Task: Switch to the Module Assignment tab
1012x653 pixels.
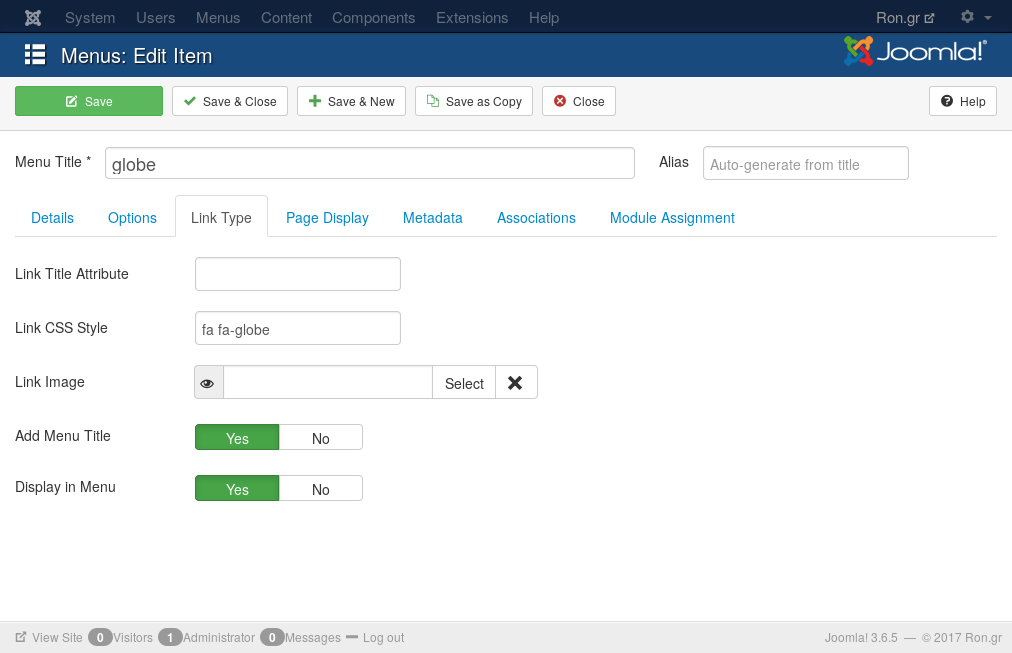Action: click(x=672, y=217)
